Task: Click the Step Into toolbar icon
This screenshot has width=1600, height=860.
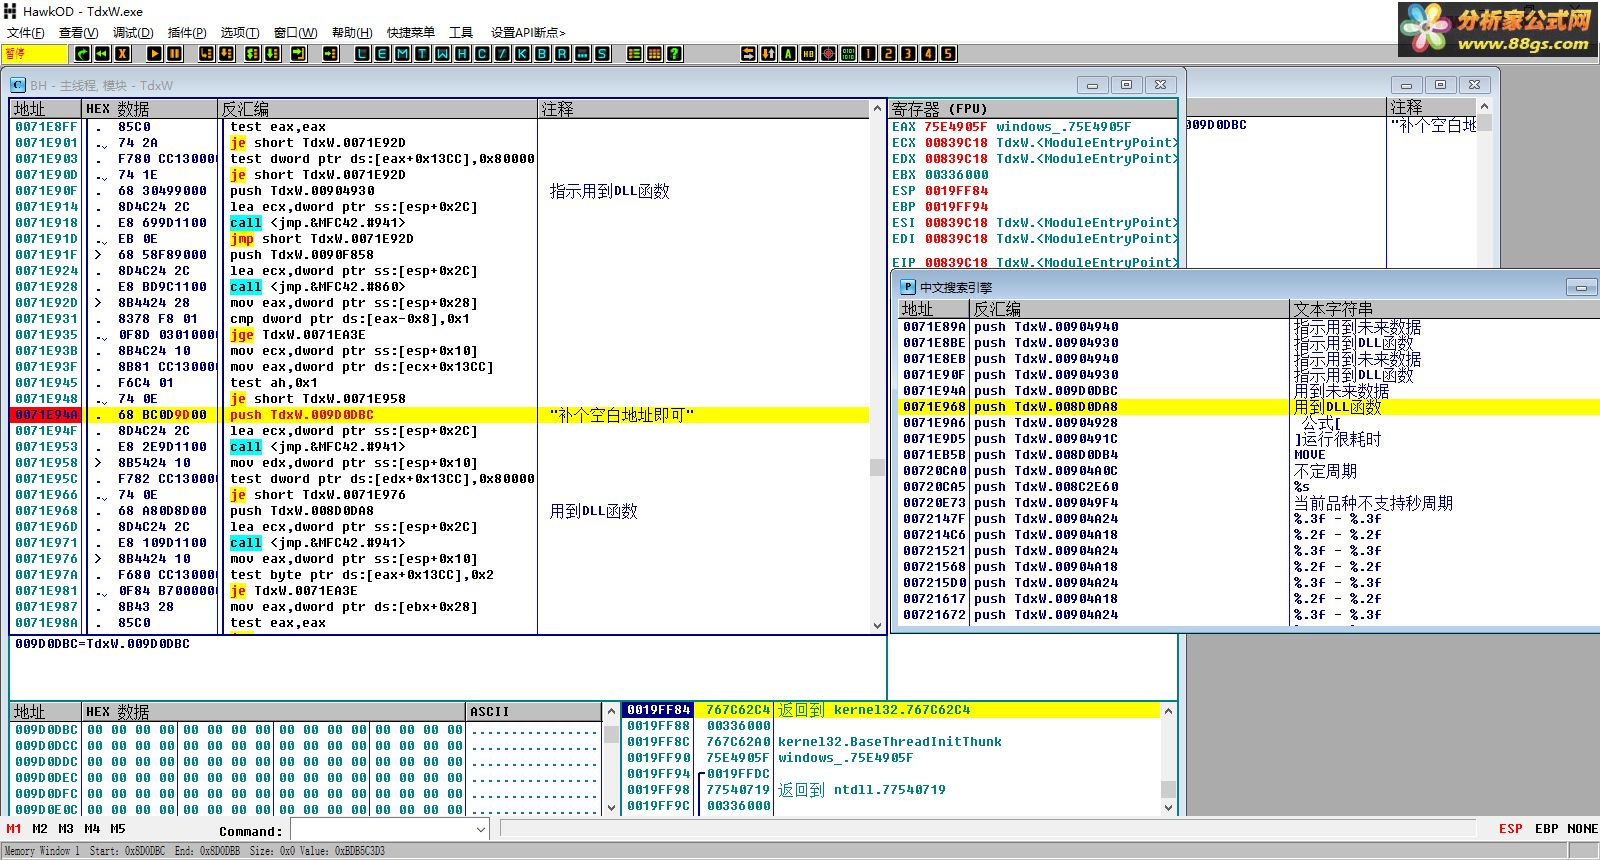Action: click(x=207, y=54)
